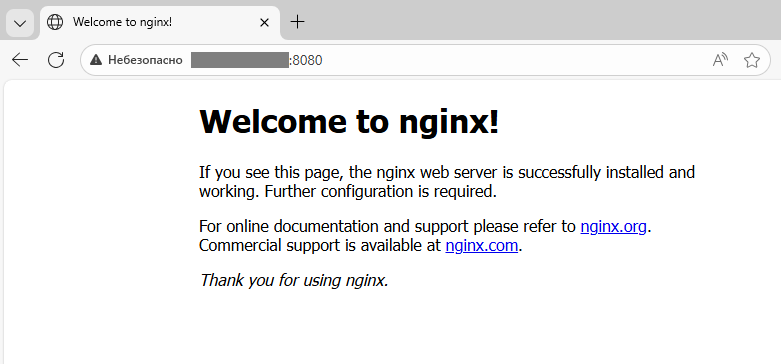Add page to favorites with star icon
This screenshot has width=781, height=364.
point(752,60)
